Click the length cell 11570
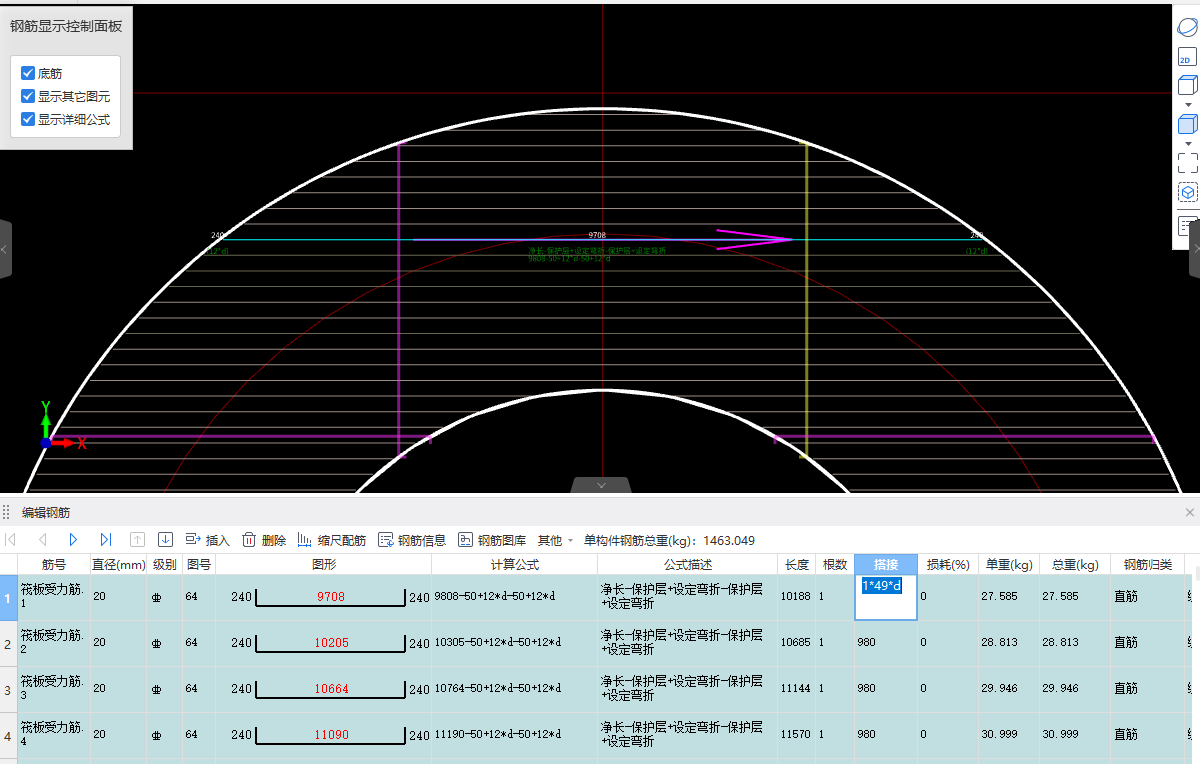Screen dimensions: 1200x764 click(x=797, y=735)
